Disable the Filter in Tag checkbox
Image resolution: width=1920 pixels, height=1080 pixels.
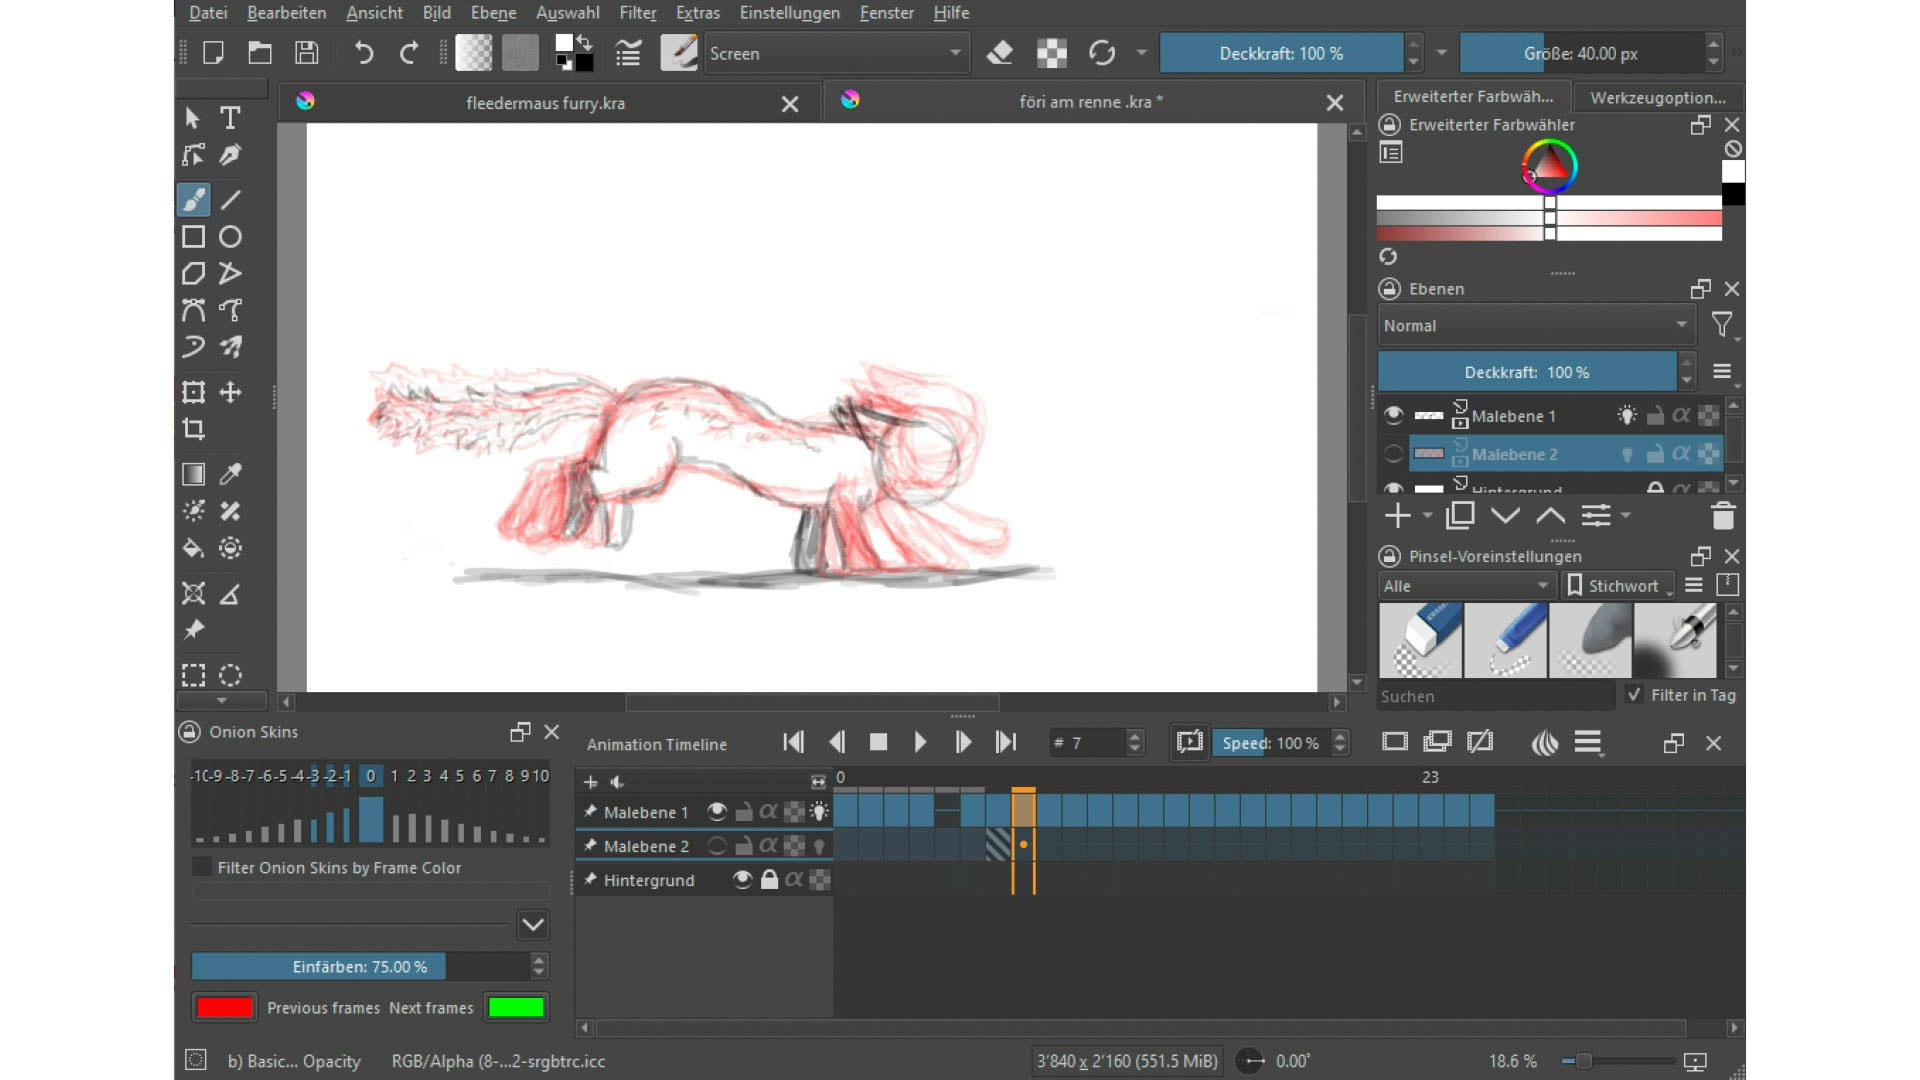(1634, 695)
